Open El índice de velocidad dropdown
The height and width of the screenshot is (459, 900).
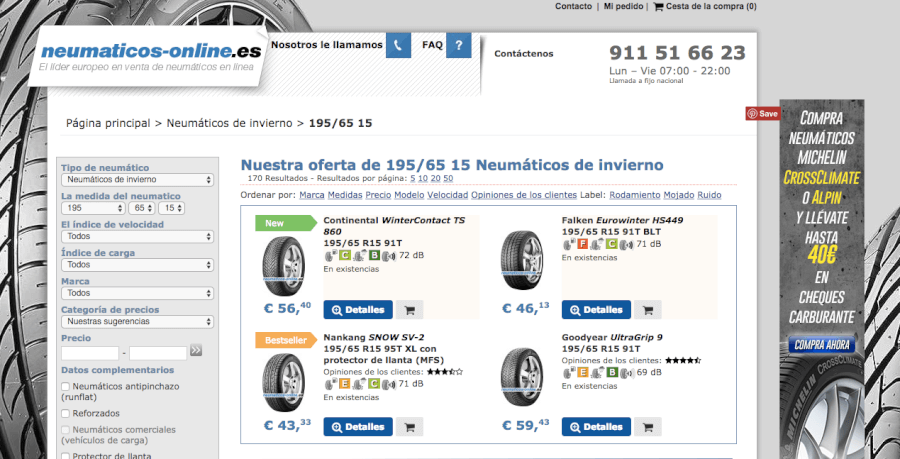[137, 236]
